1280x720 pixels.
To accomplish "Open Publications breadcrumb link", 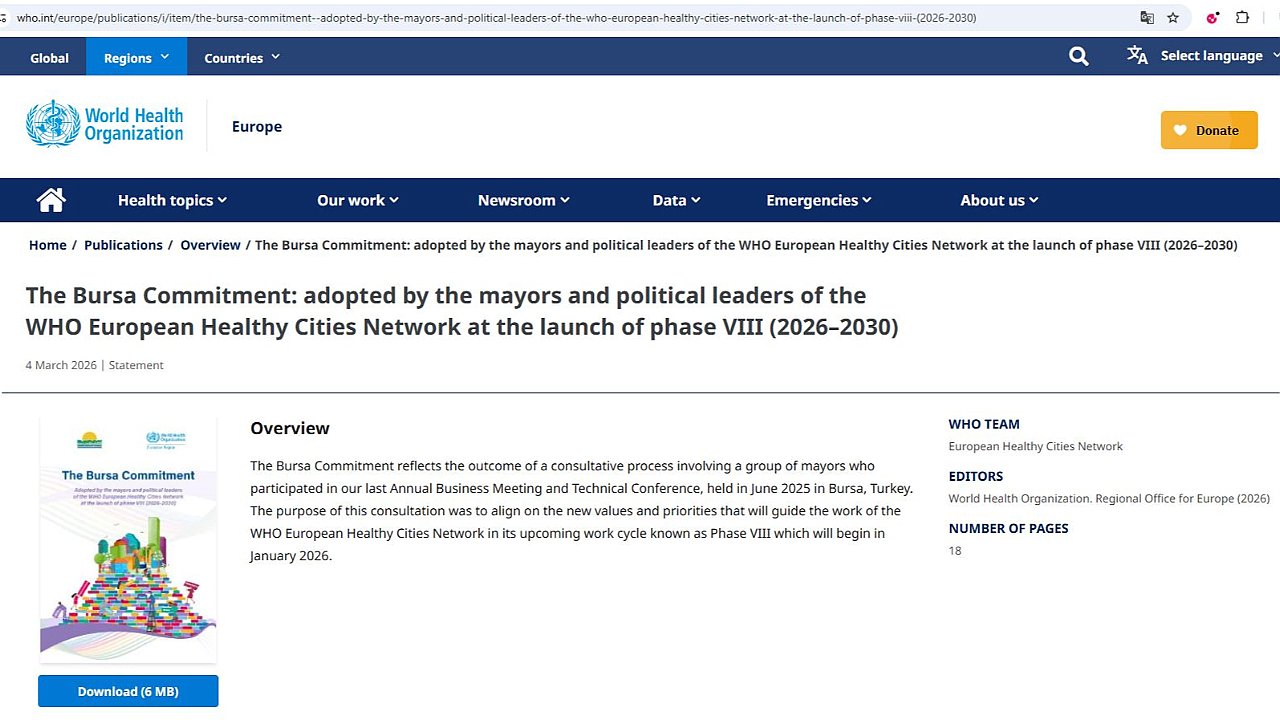I will (123, 245).
